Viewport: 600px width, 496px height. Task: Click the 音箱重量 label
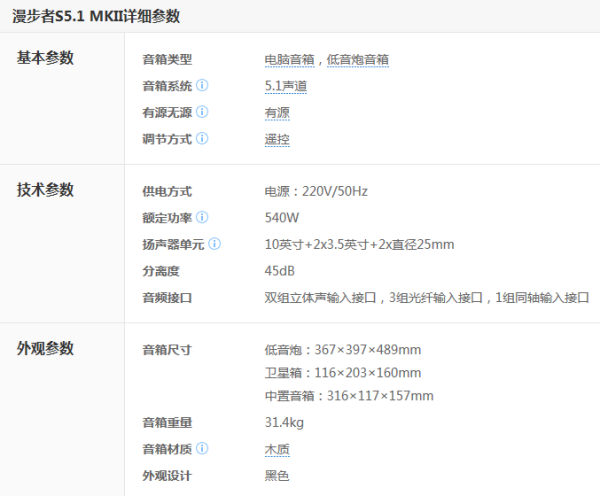(167, 423)
